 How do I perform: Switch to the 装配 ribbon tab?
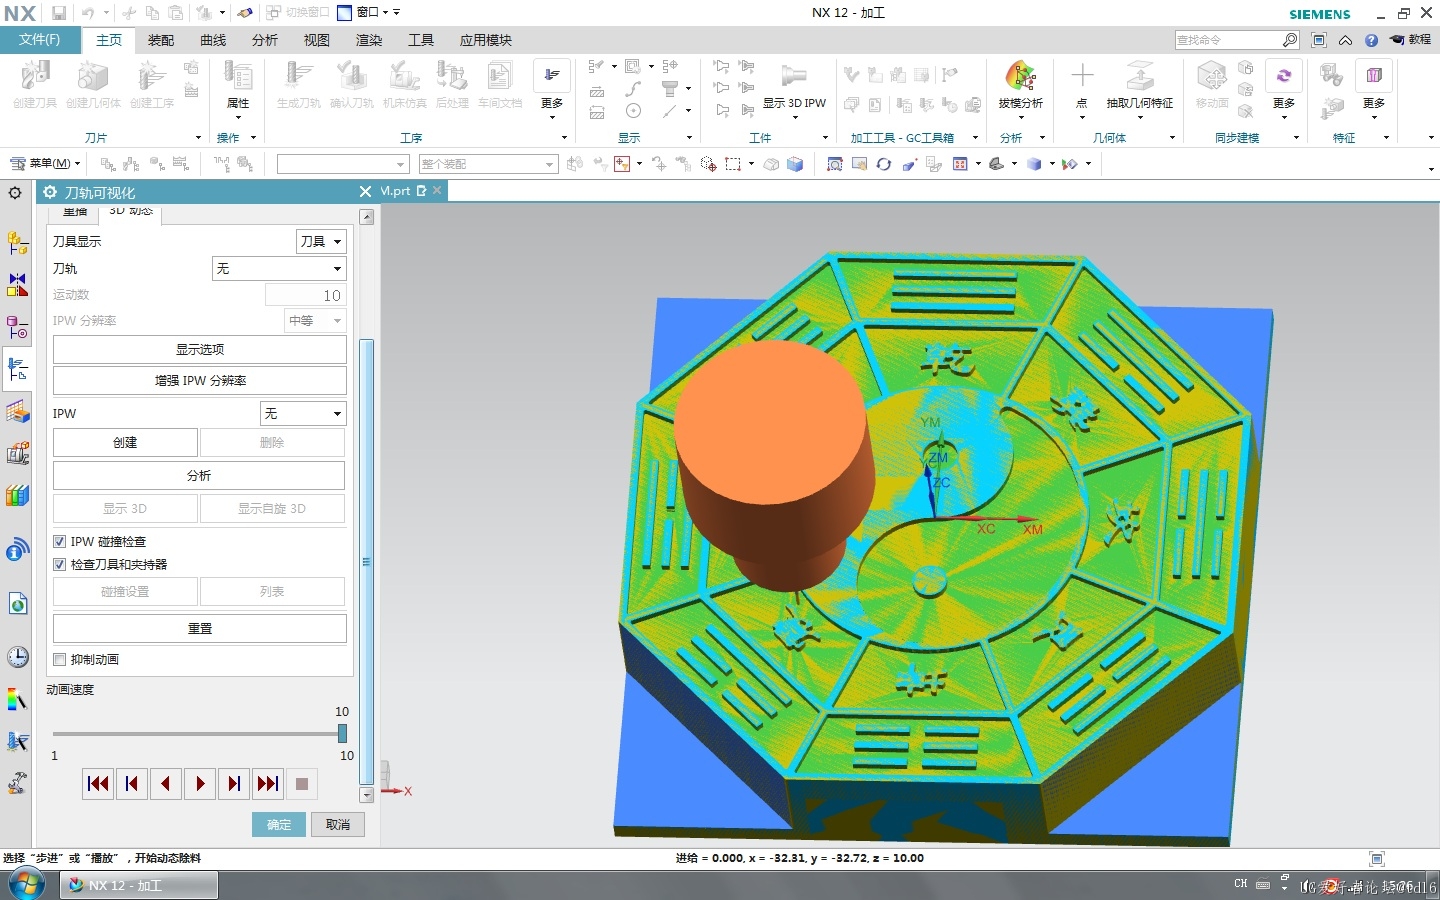(161, 40)
